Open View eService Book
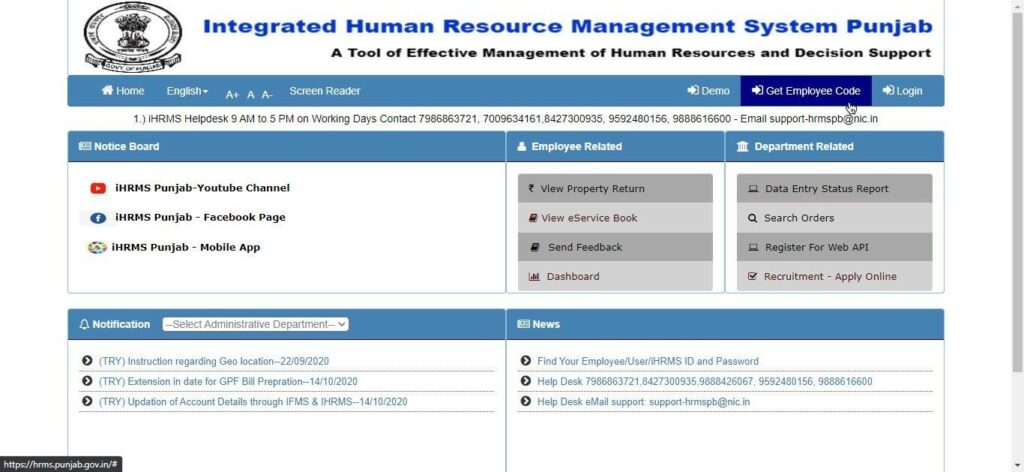This screenshot has width=1024, height=472. point(615,218)
